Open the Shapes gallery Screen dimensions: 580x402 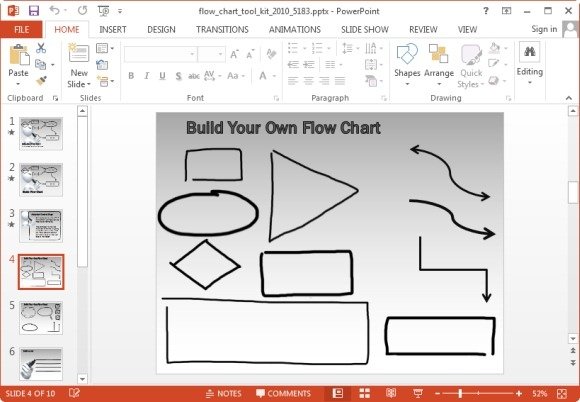(407, 65)
